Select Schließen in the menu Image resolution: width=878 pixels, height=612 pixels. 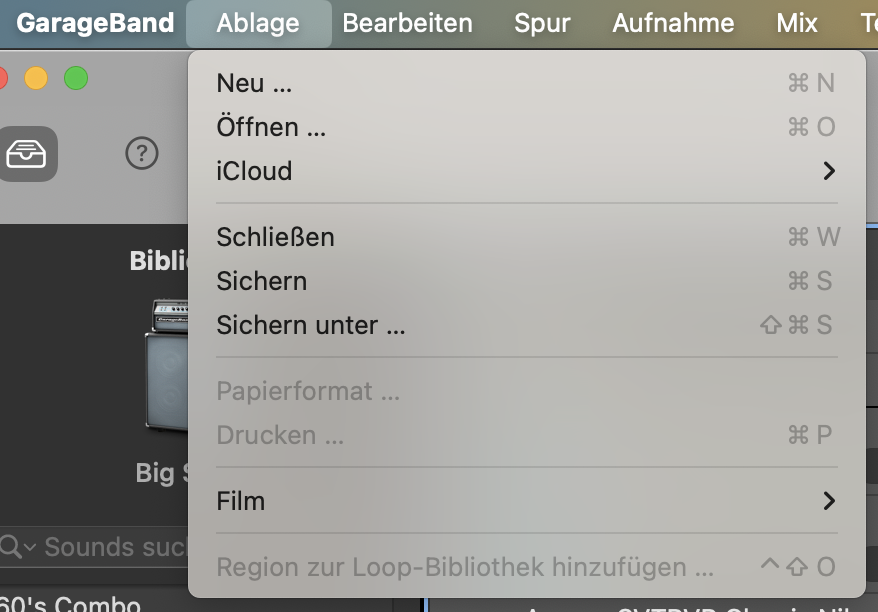point(527,237)
